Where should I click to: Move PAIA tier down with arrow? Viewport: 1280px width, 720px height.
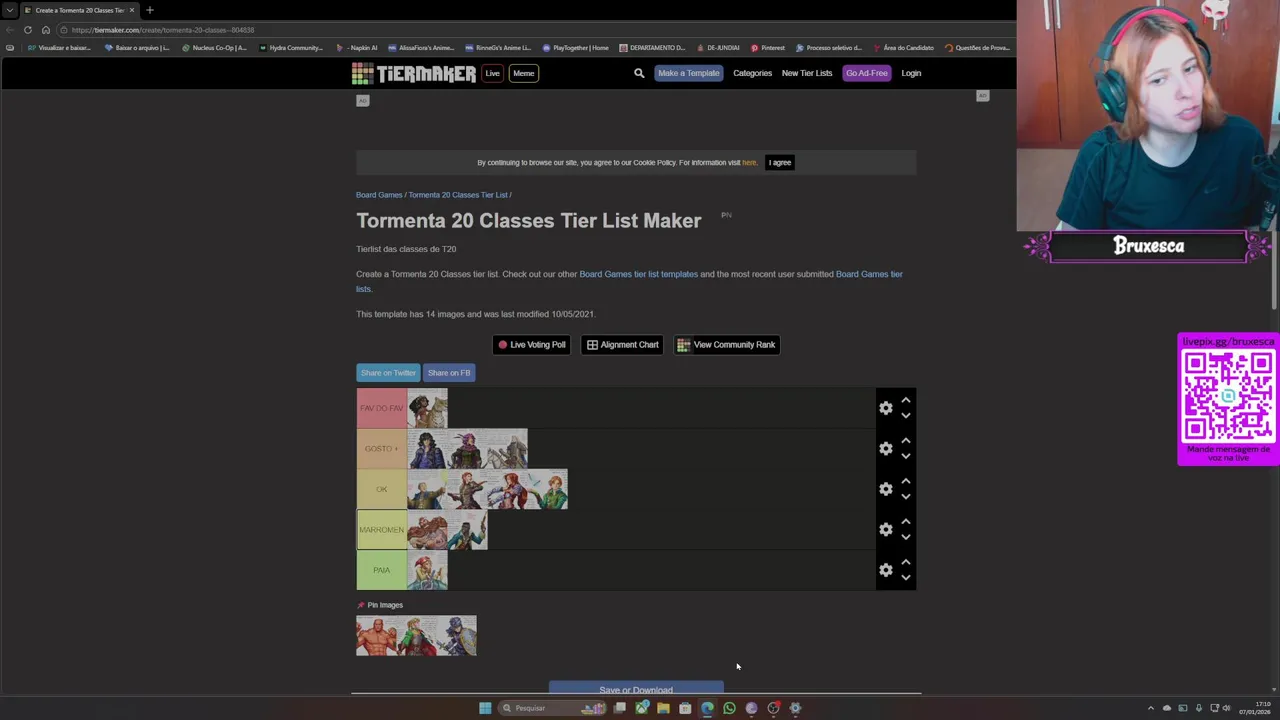click(905, 578)
